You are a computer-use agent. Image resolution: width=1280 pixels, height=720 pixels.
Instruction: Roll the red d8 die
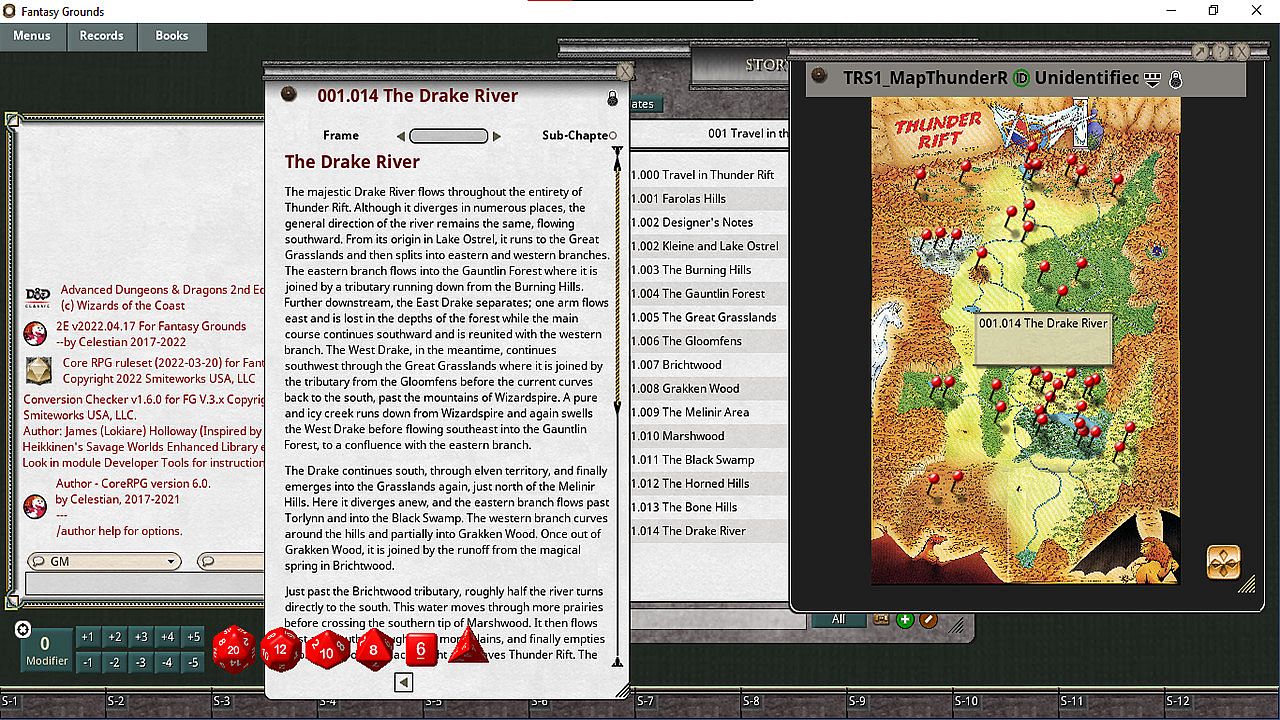pos(374,649)
